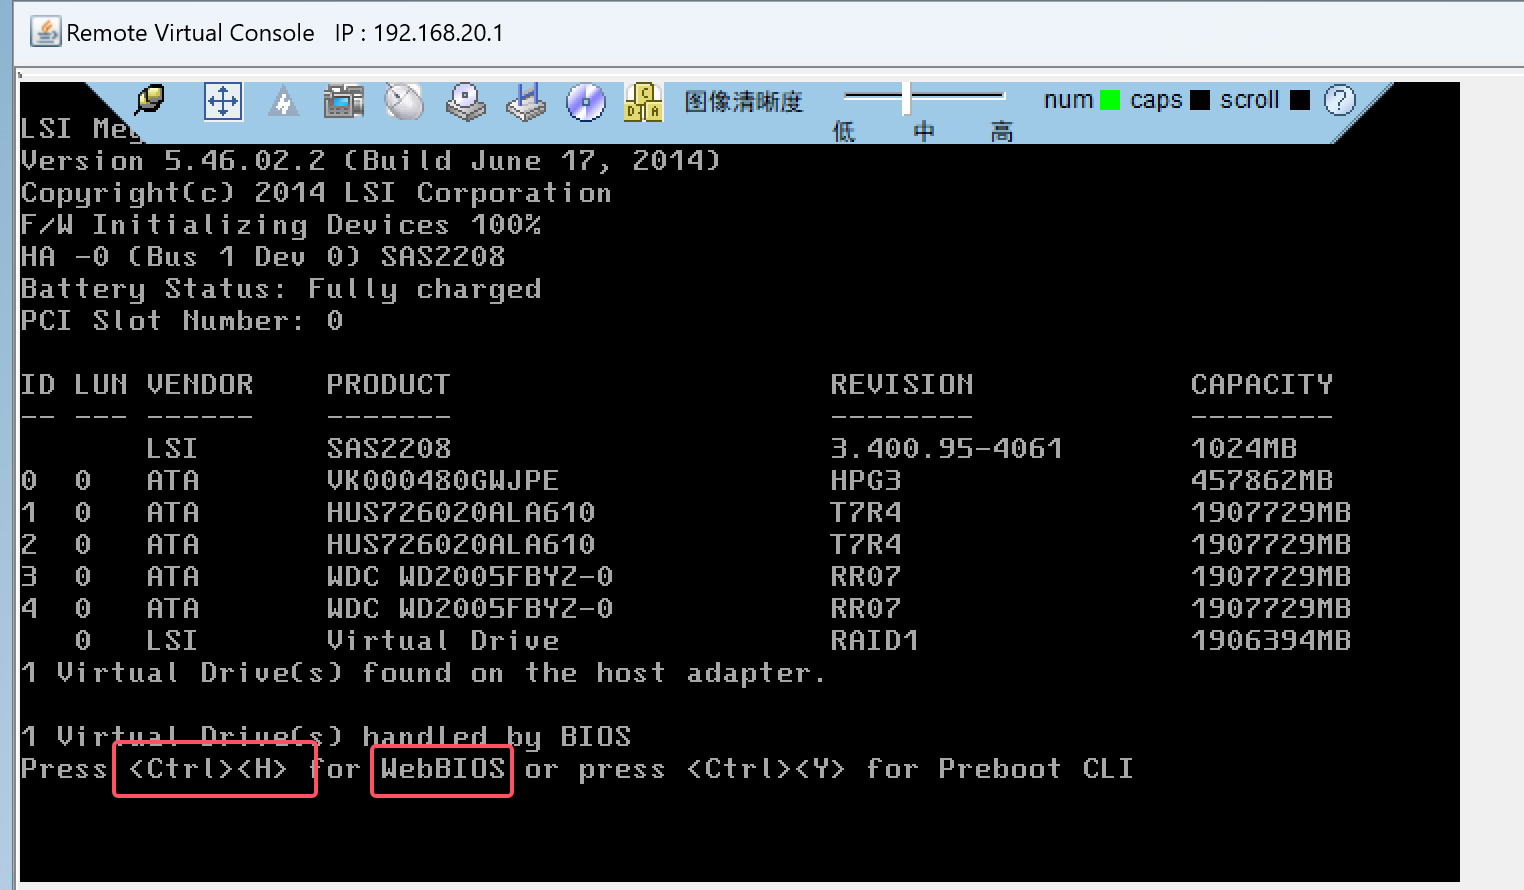The image size is (1524, 890).
Task: Click the WebBIOS text
Action: 442,769
